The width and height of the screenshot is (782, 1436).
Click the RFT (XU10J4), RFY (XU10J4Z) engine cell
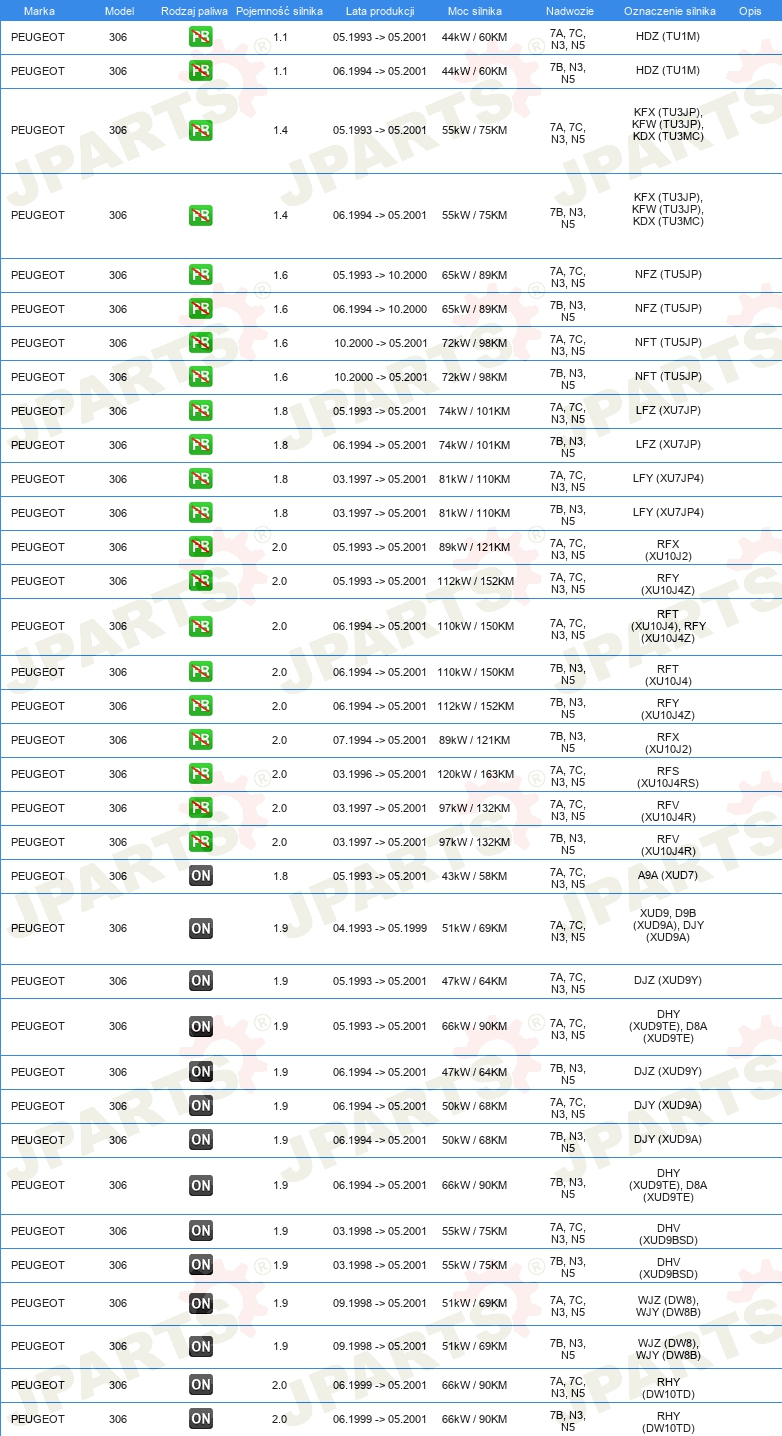point(669,626)
